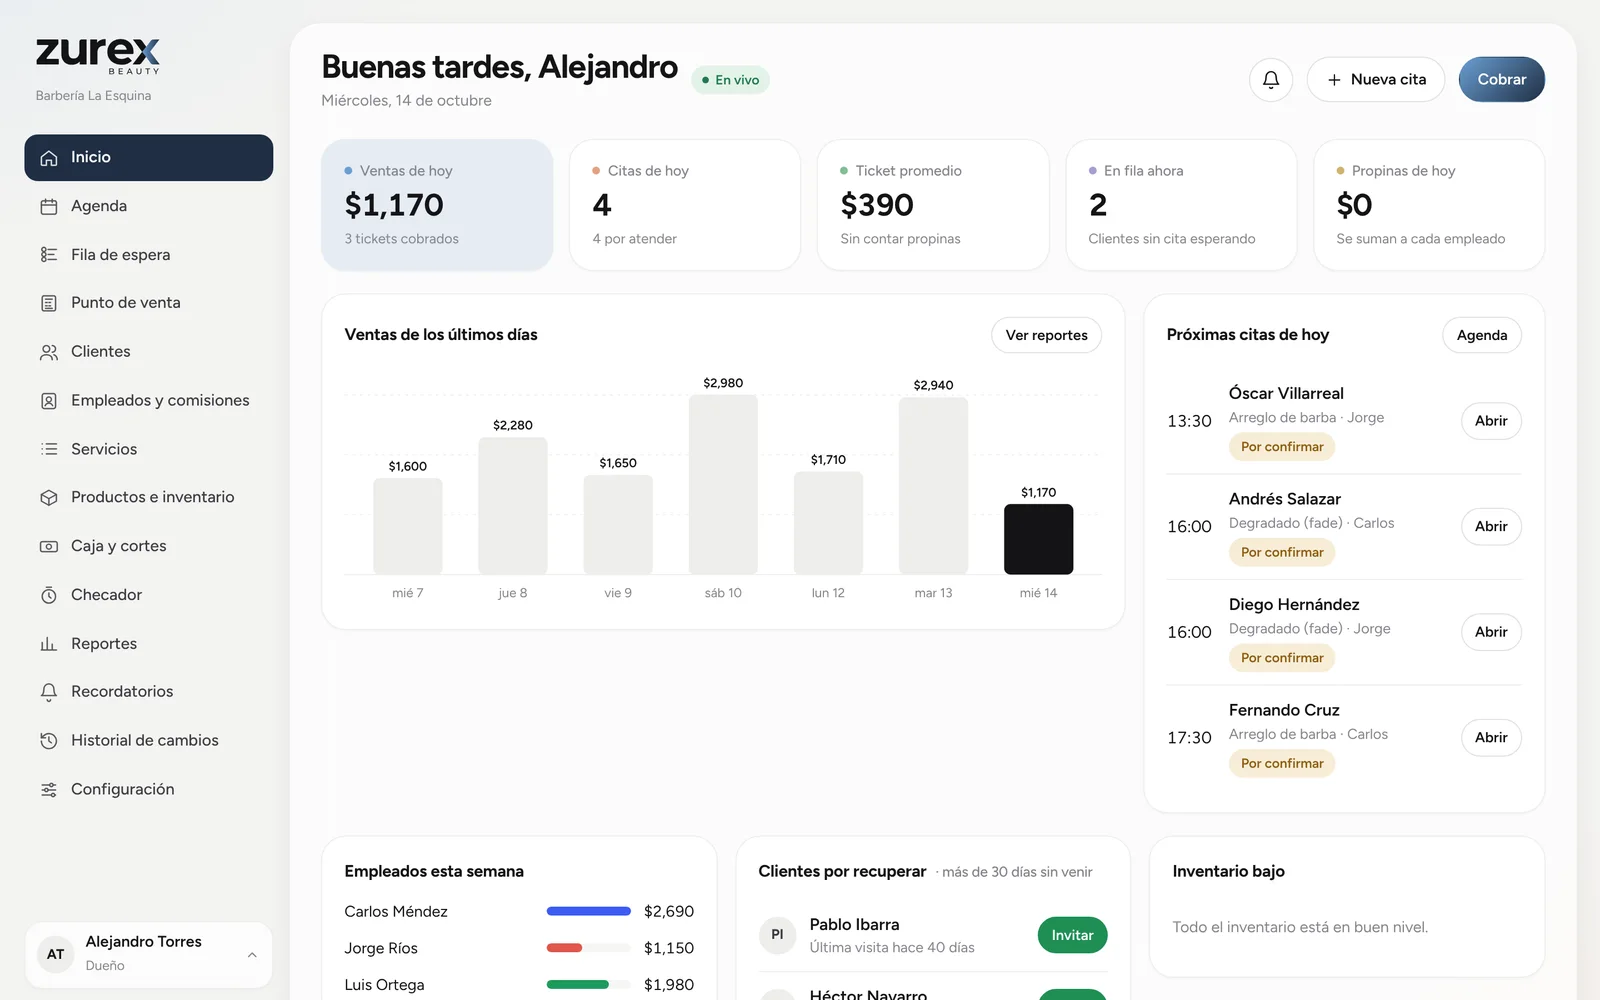Click the Ventas de hoy stat card
1600x1000 pixels.
(x=437, y=205)
